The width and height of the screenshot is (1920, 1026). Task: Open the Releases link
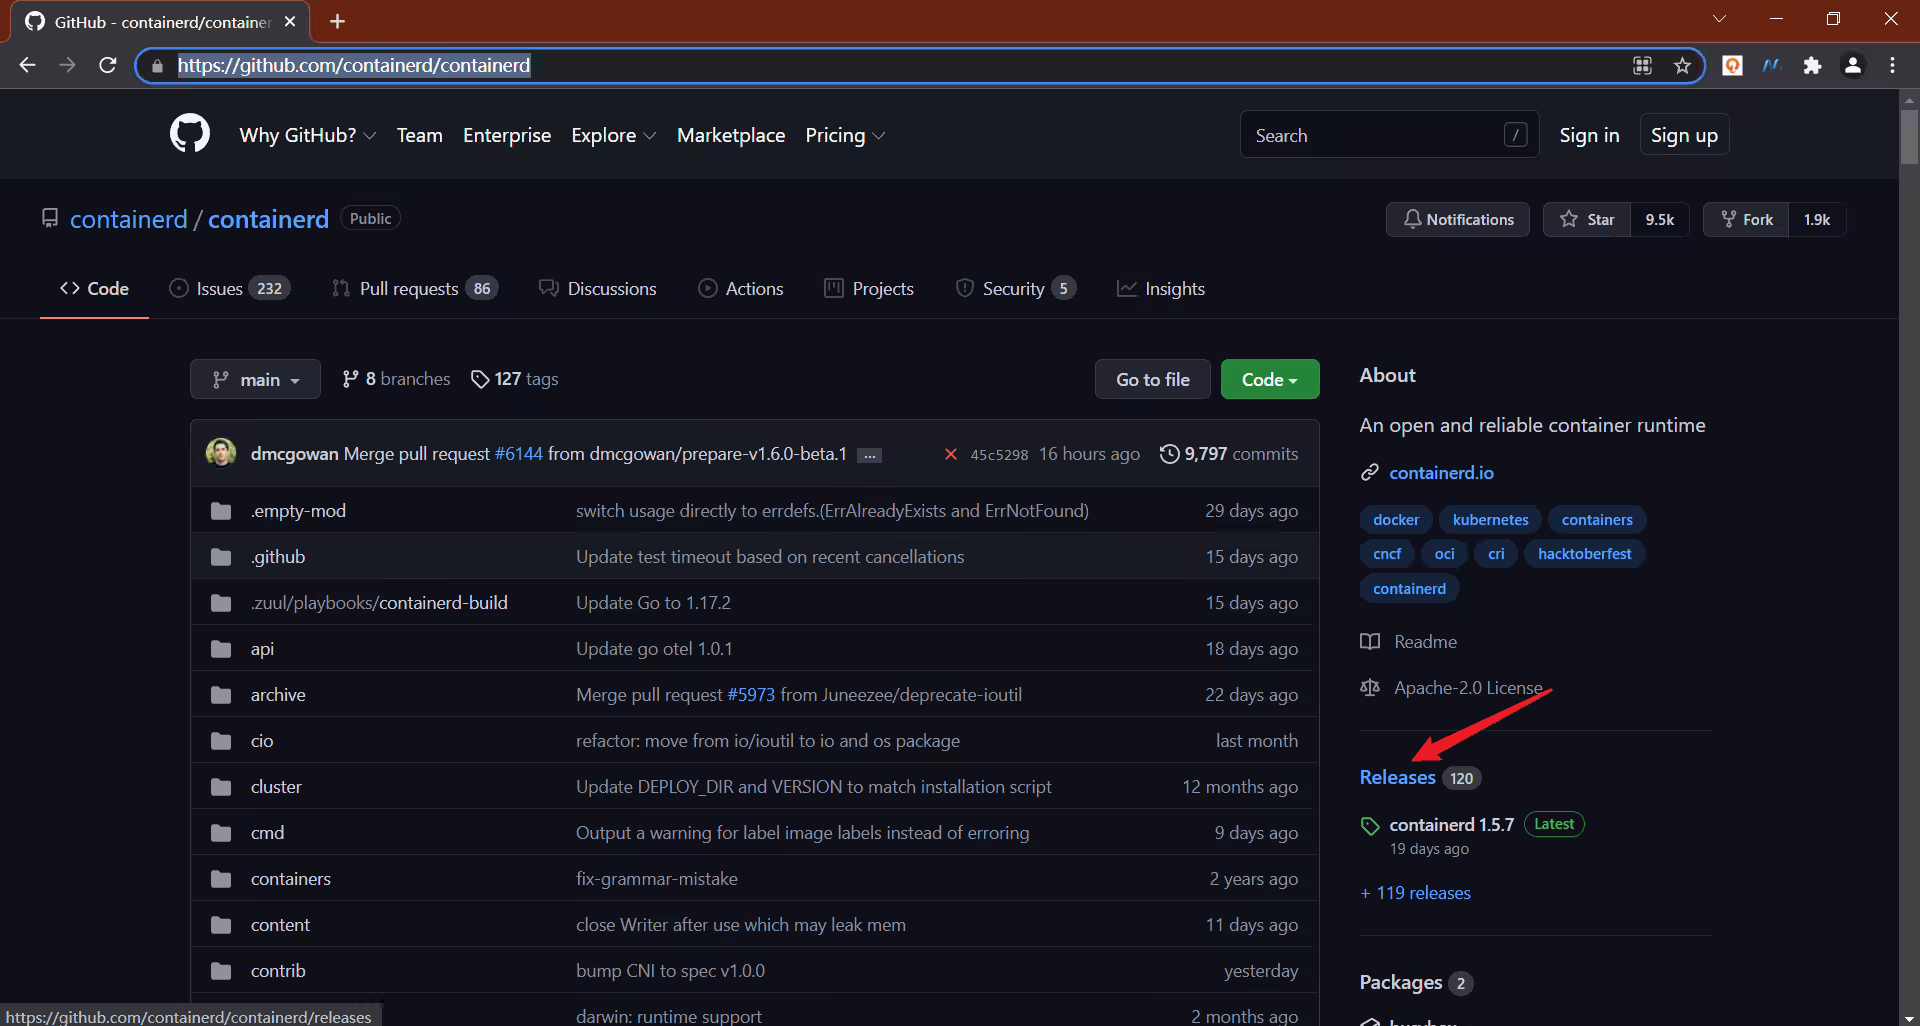pyautogui.click(x=1397, y=777)
